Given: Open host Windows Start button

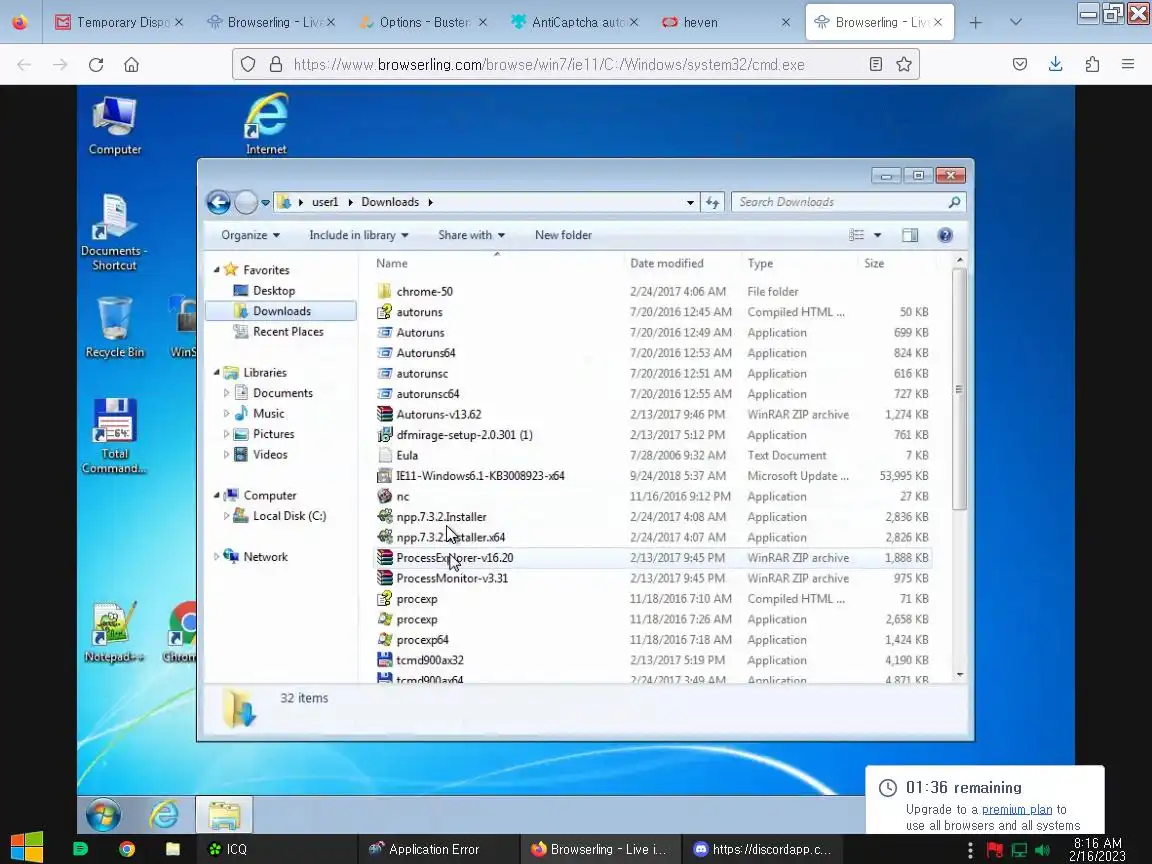Looking at the screenshot, I should point(26,848).
